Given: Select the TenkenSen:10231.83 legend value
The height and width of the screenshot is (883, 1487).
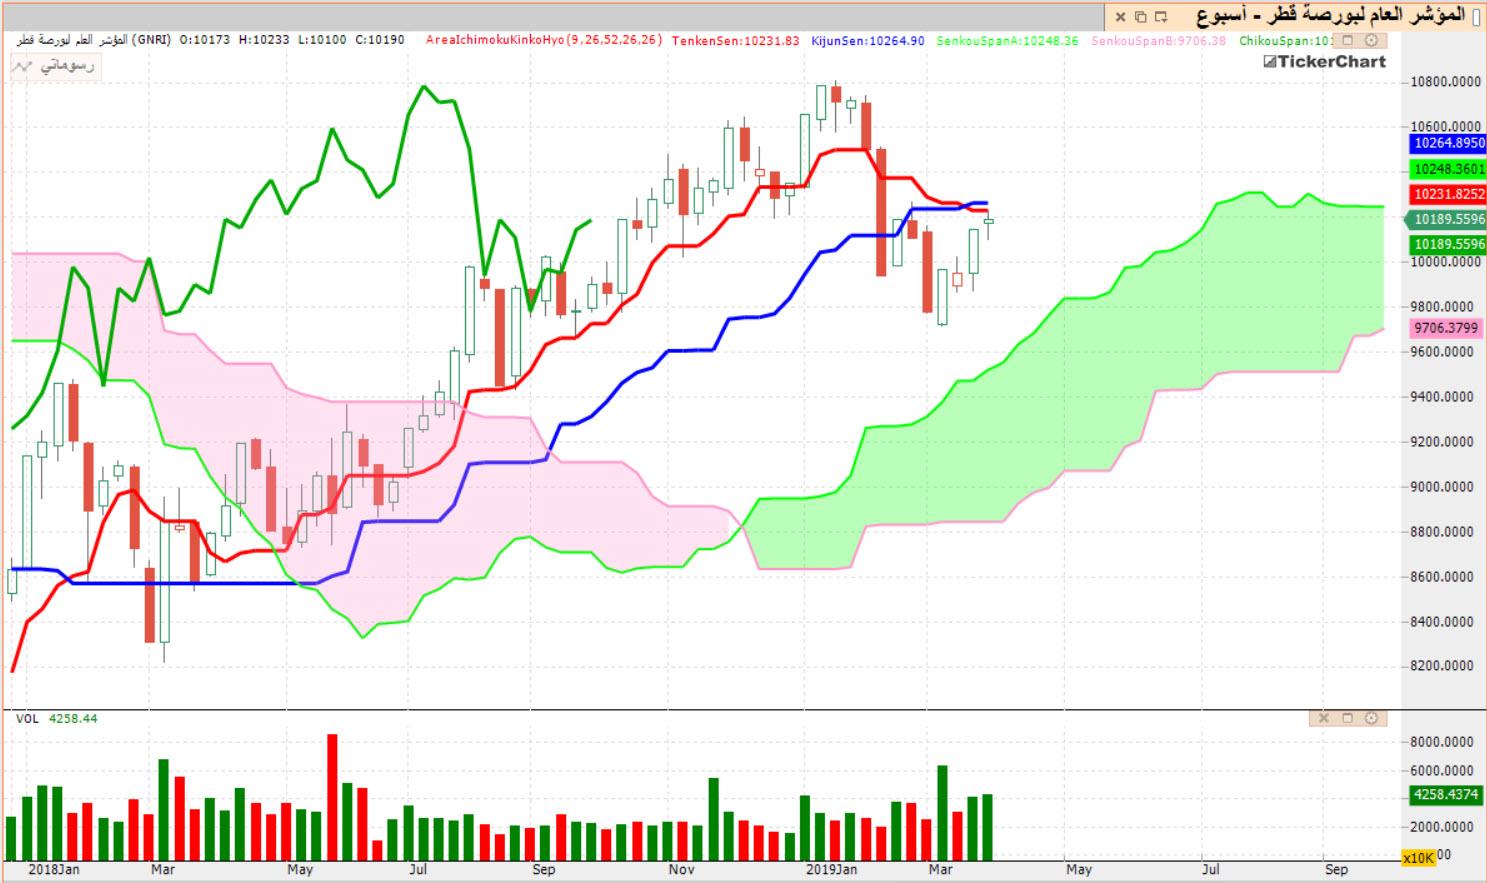Looking at the screenshot, I should click(x=735, y=41).
